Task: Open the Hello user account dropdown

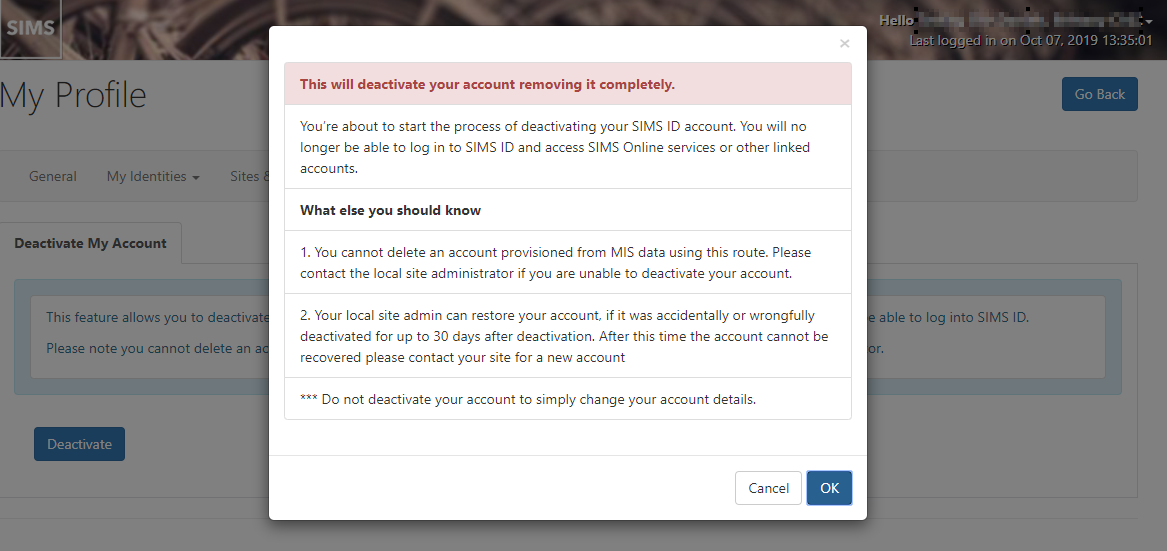Action: [x=1016, y=21]
